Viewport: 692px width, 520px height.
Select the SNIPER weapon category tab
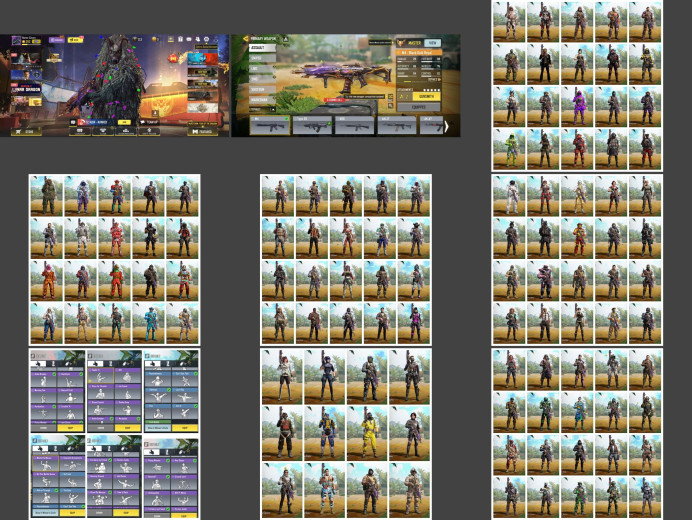[262, 58]
